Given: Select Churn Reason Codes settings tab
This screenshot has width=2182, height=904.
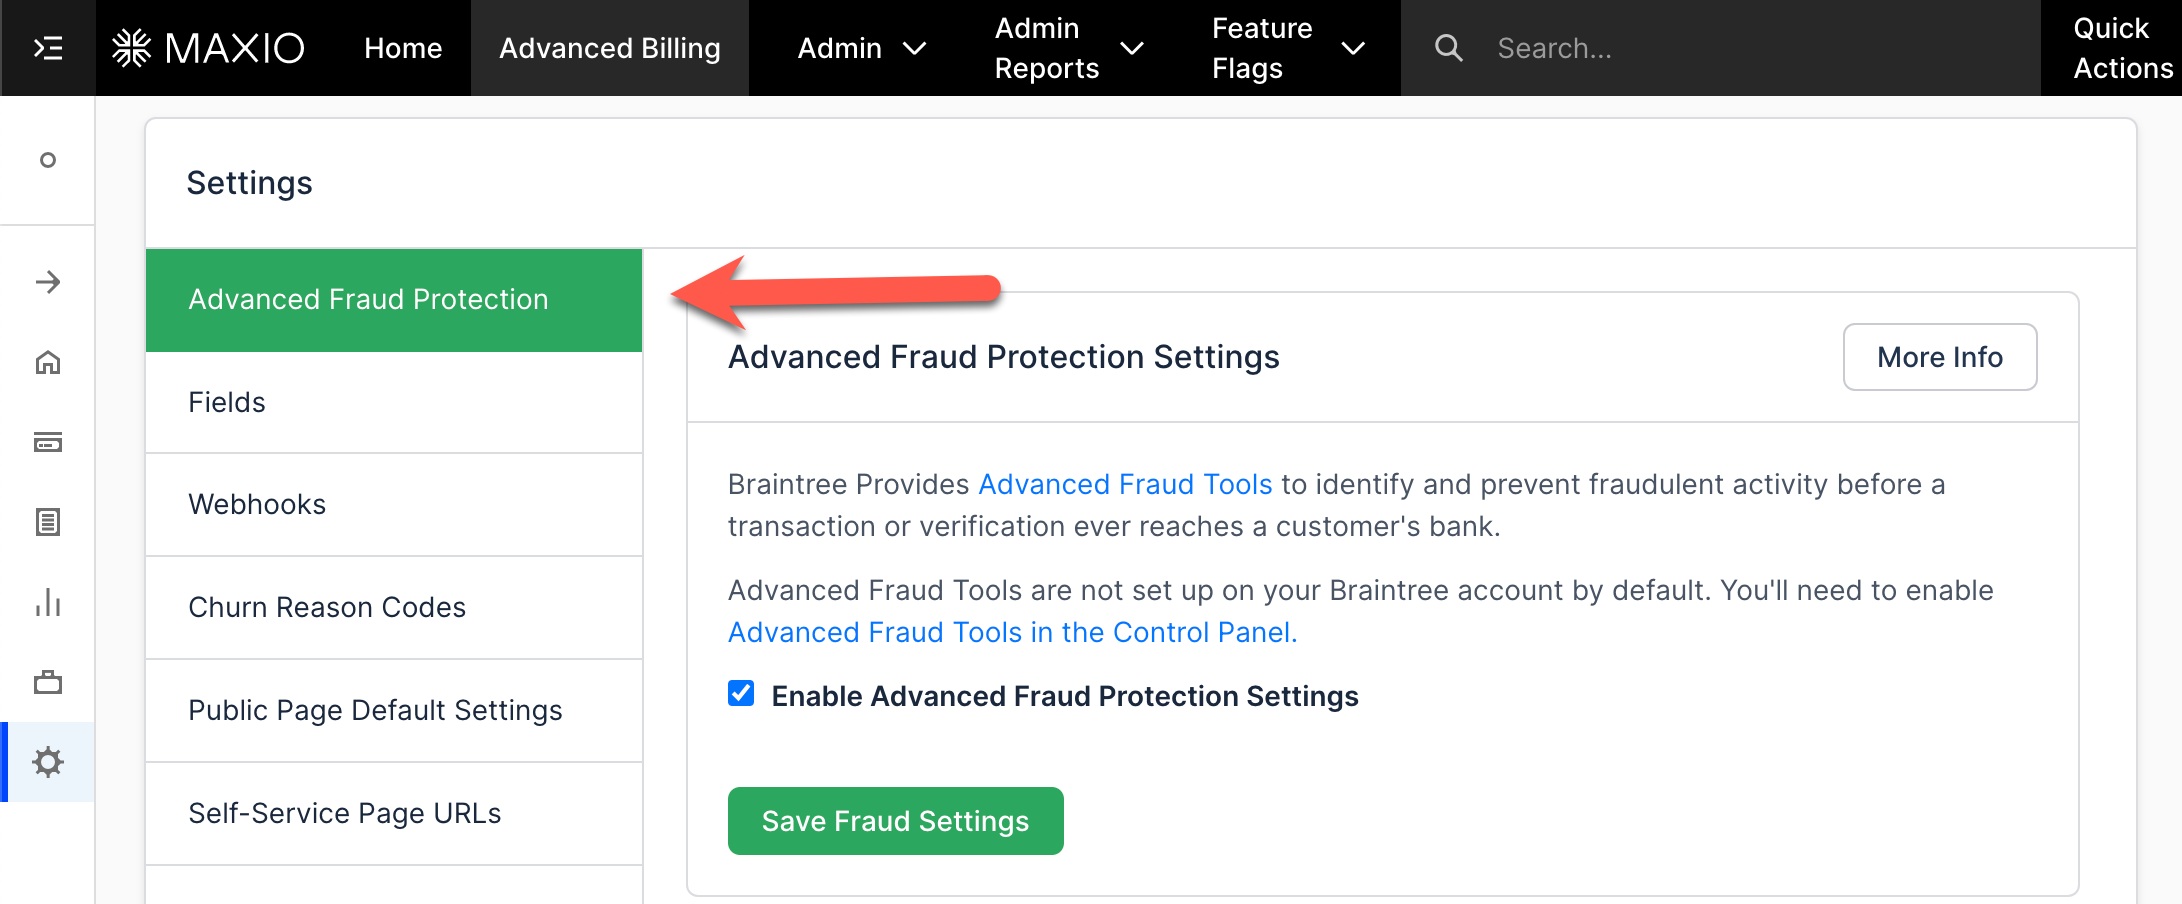Looking at the screenshot, I should pyautogui.click(x=327, y=607).
